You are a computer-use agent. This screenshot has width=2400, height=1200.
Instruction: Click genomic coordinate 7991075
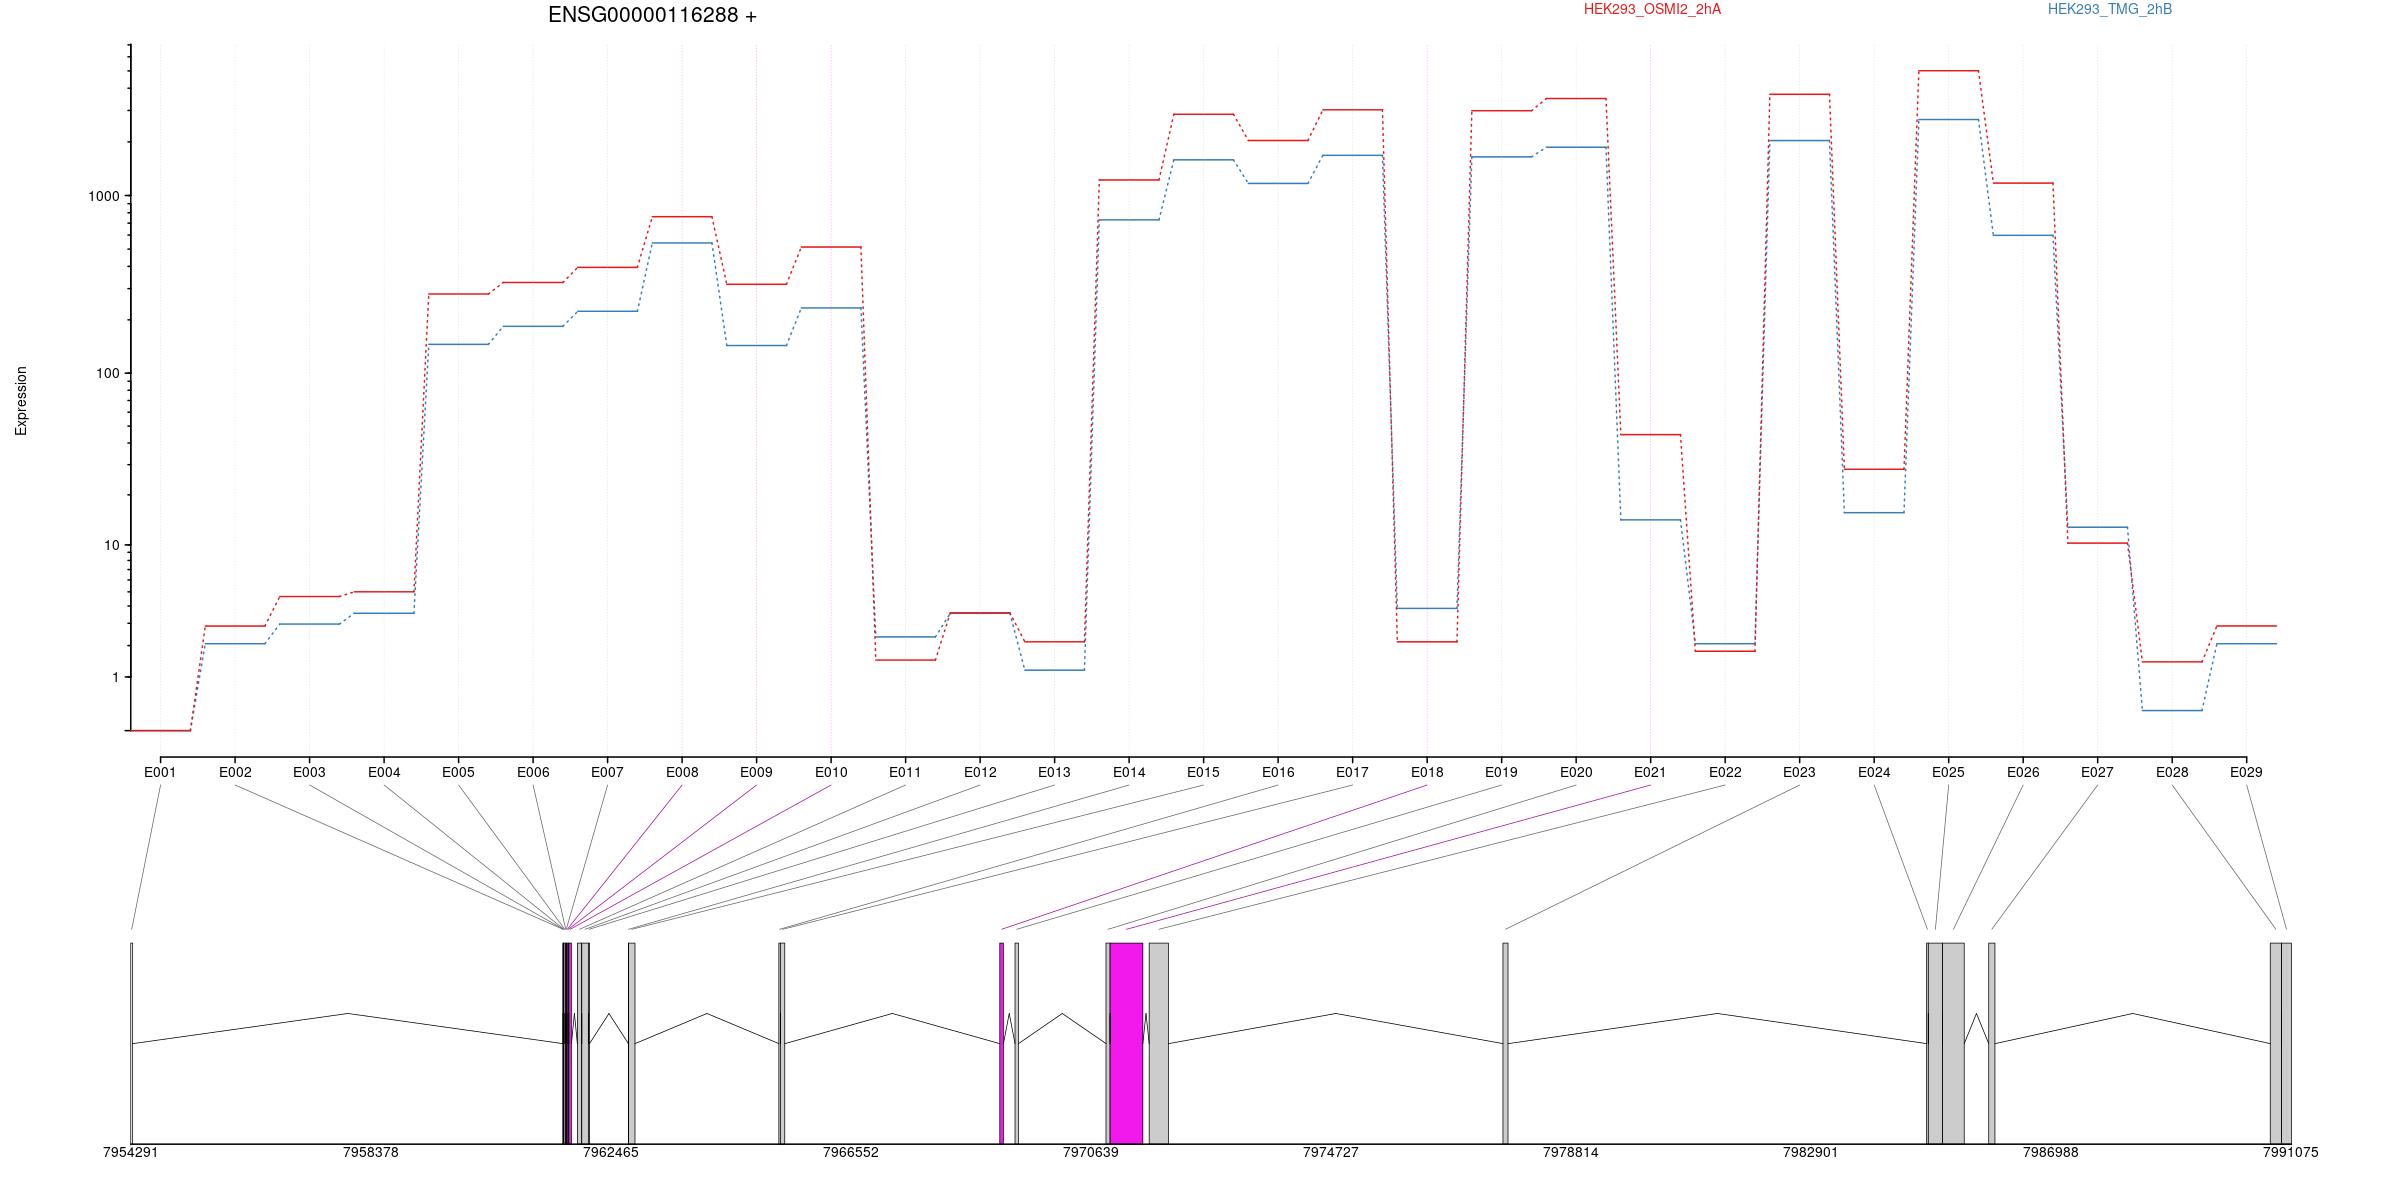[2291, 1152]
